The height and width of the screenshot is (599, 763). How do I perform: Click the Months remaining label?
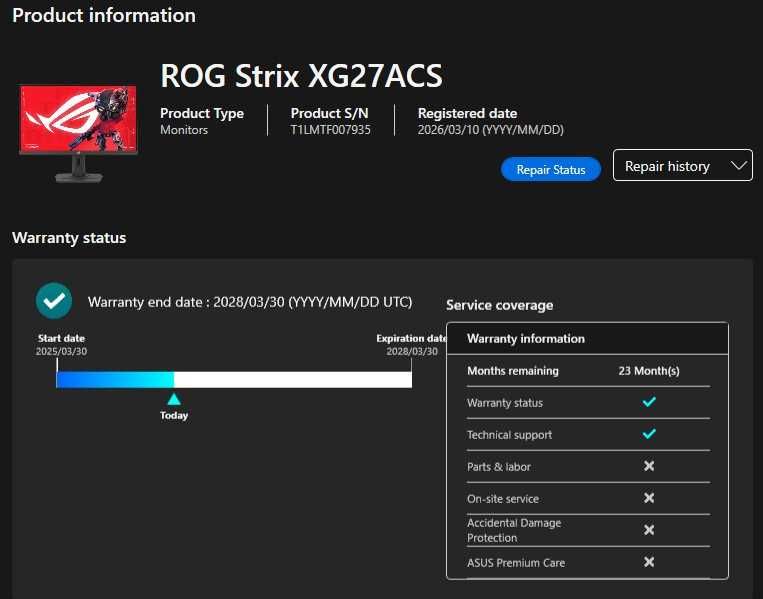click(x=513, y=371)
